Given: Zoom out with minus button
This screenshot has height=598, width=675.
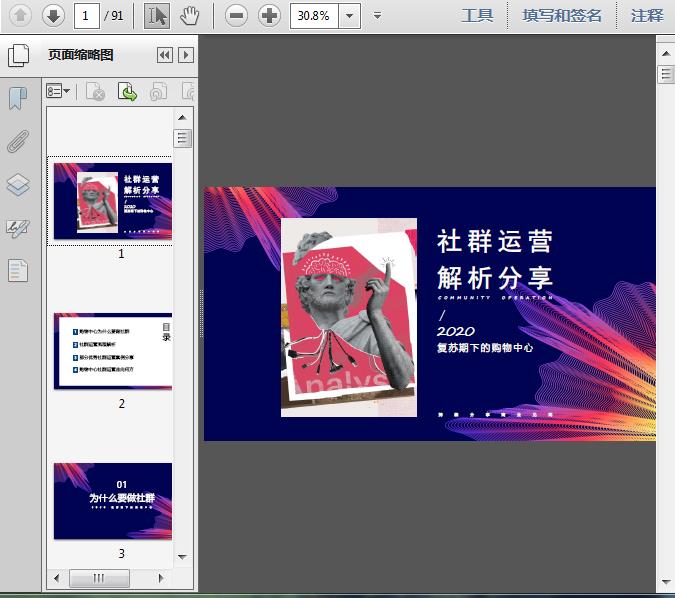Looking at the screenshot, I should click(x=236, y=16).
